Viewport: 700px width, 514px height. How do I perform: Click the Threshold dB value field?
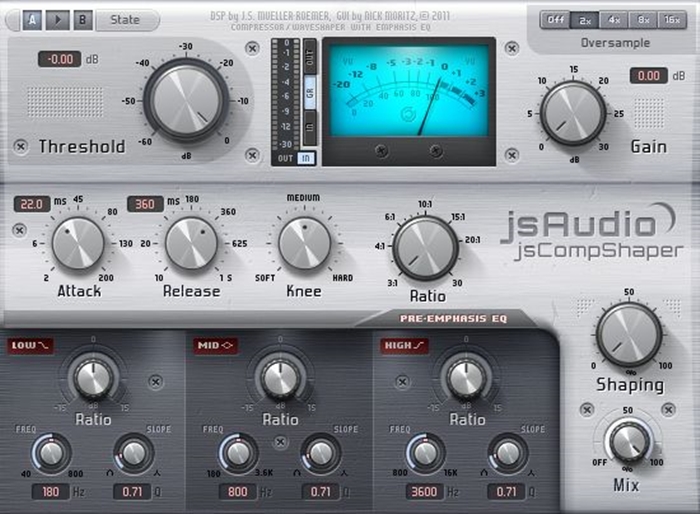(59, 59)
